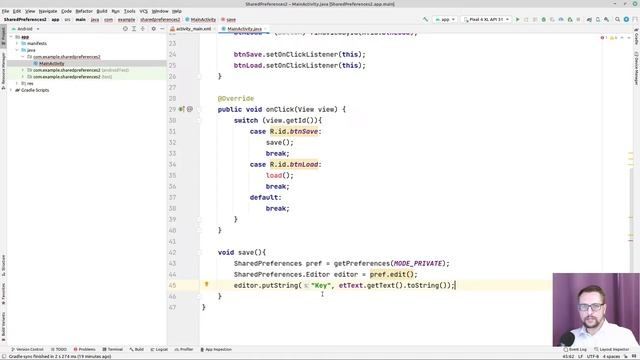Click the Make Project hammer icon
The height and width of the screenshot is (360, 640).
[x=426, y=19]
